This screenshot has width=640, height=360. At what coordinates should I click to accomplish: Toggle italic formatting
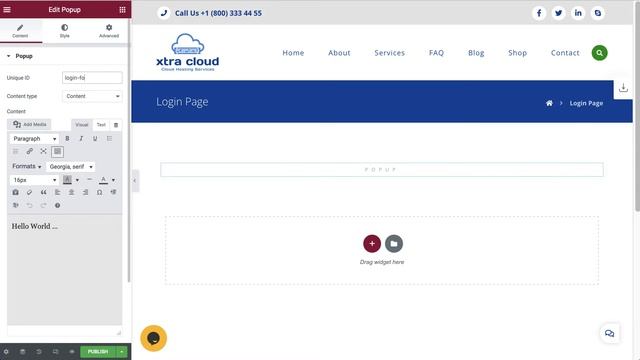click(81, 139)
